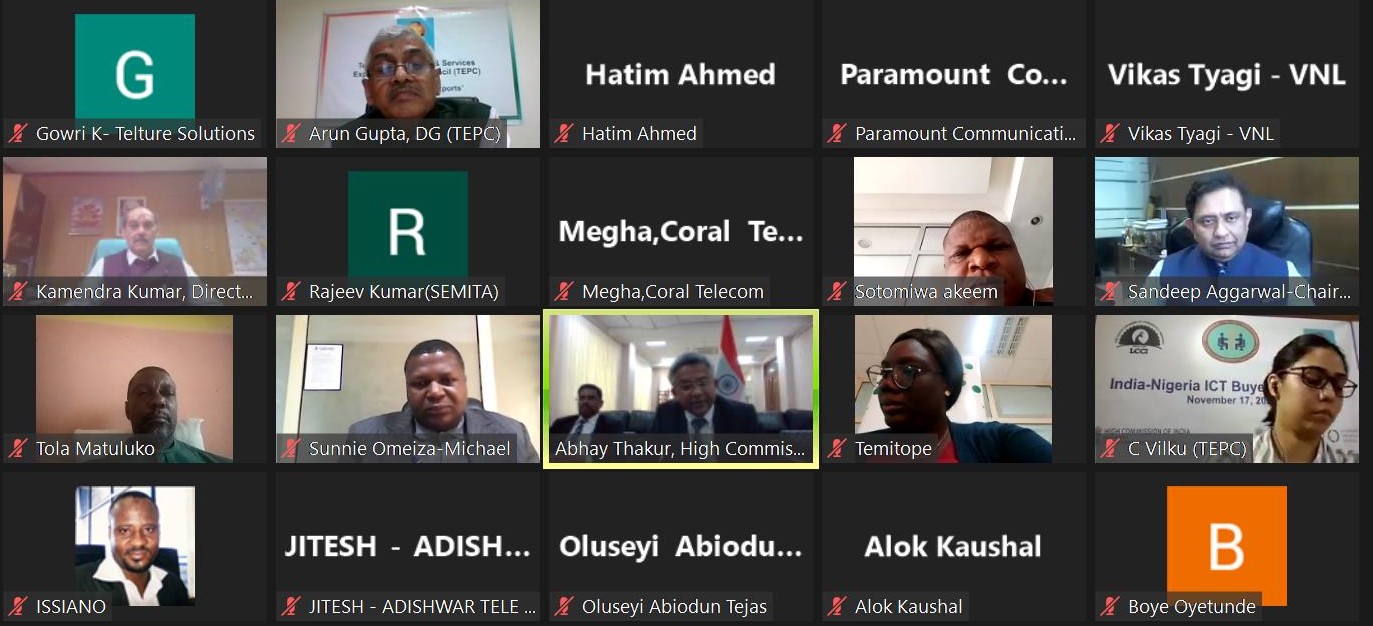
Task: Click muted mic icon next to ISSIANO
Action: (18, 607)
